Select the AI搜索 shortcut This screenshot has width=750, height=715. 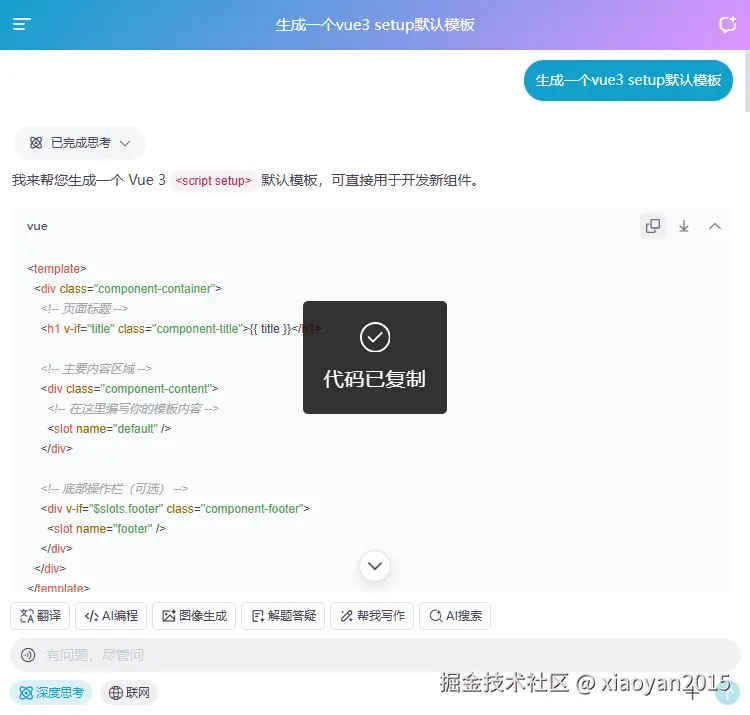click(455, 616)
